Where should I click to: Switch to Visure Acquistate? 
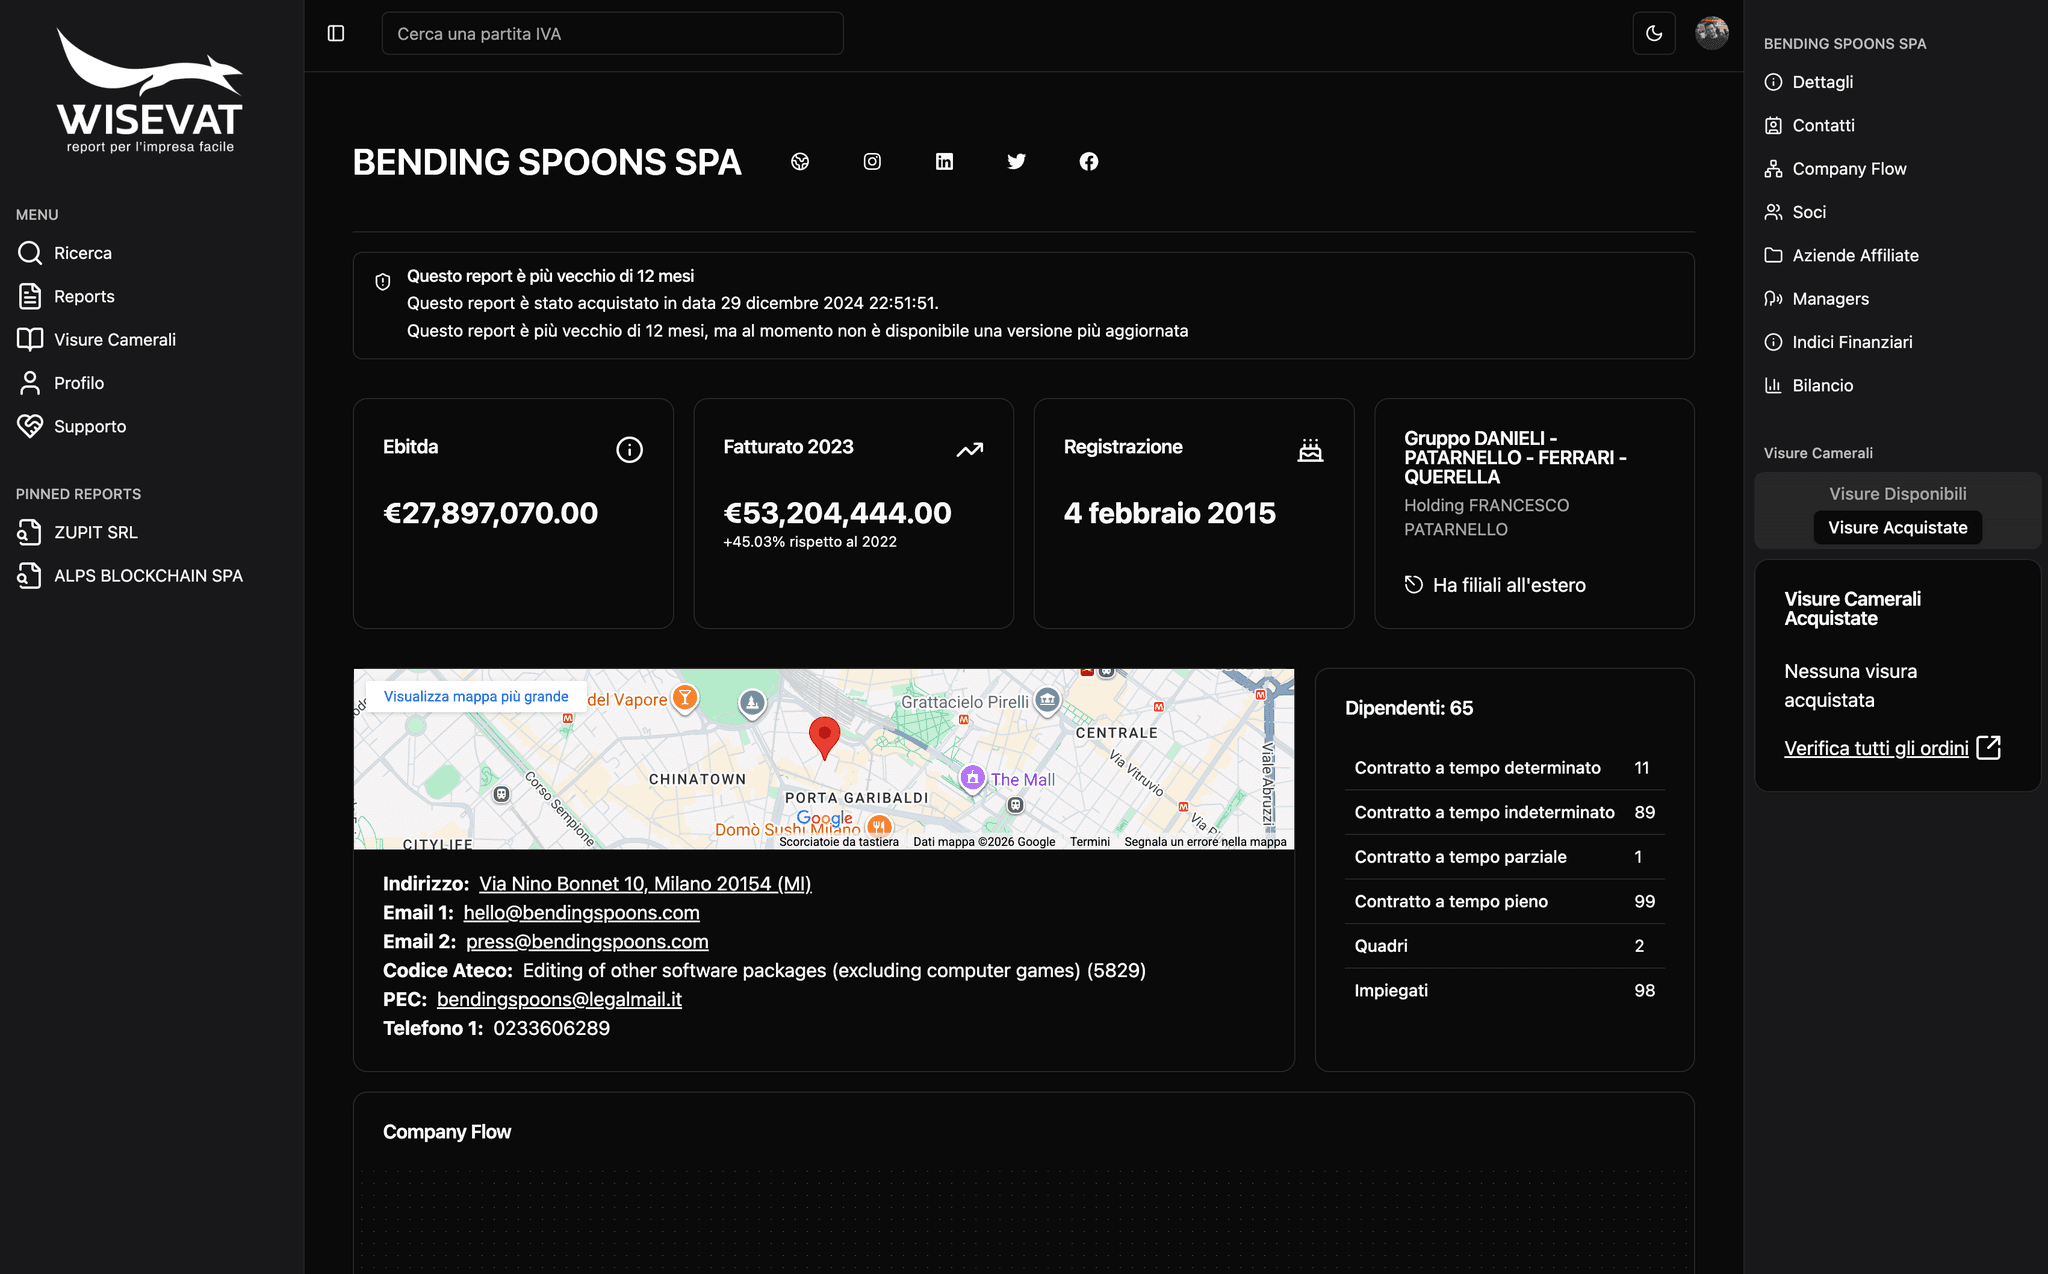1897,527
